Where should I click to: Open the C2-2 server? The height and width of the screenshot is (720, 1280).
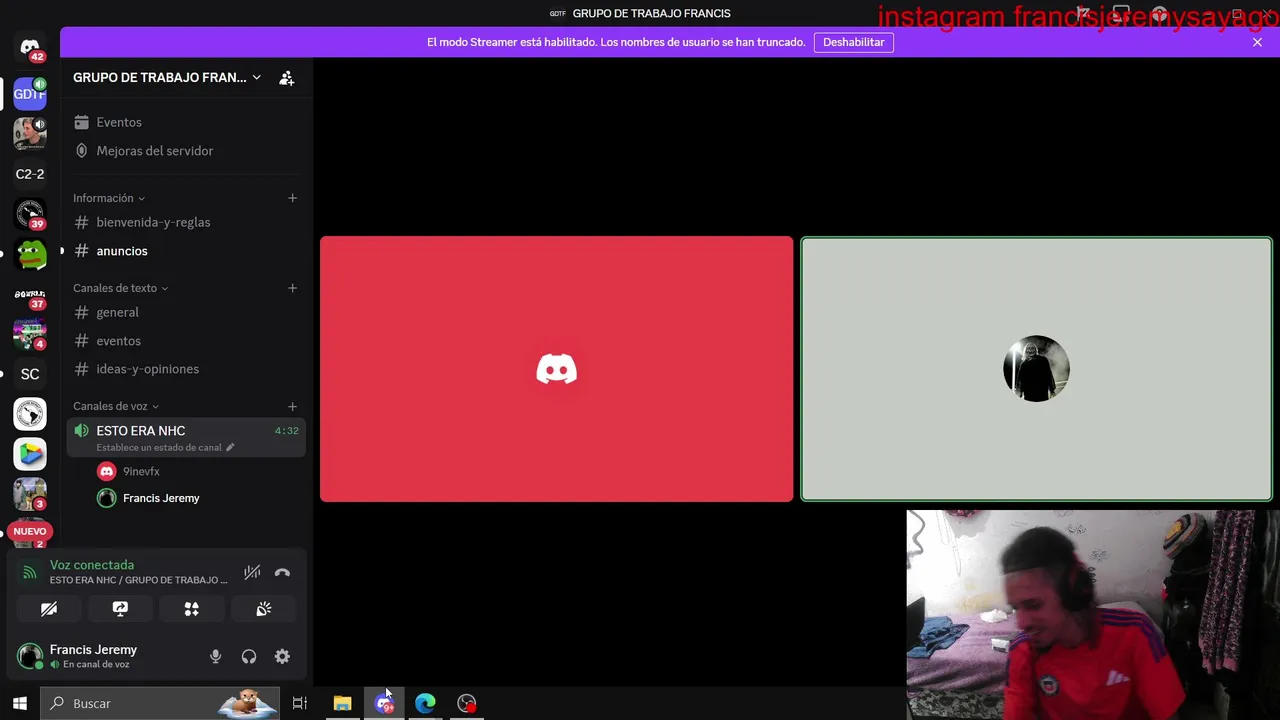pos(30,174)
